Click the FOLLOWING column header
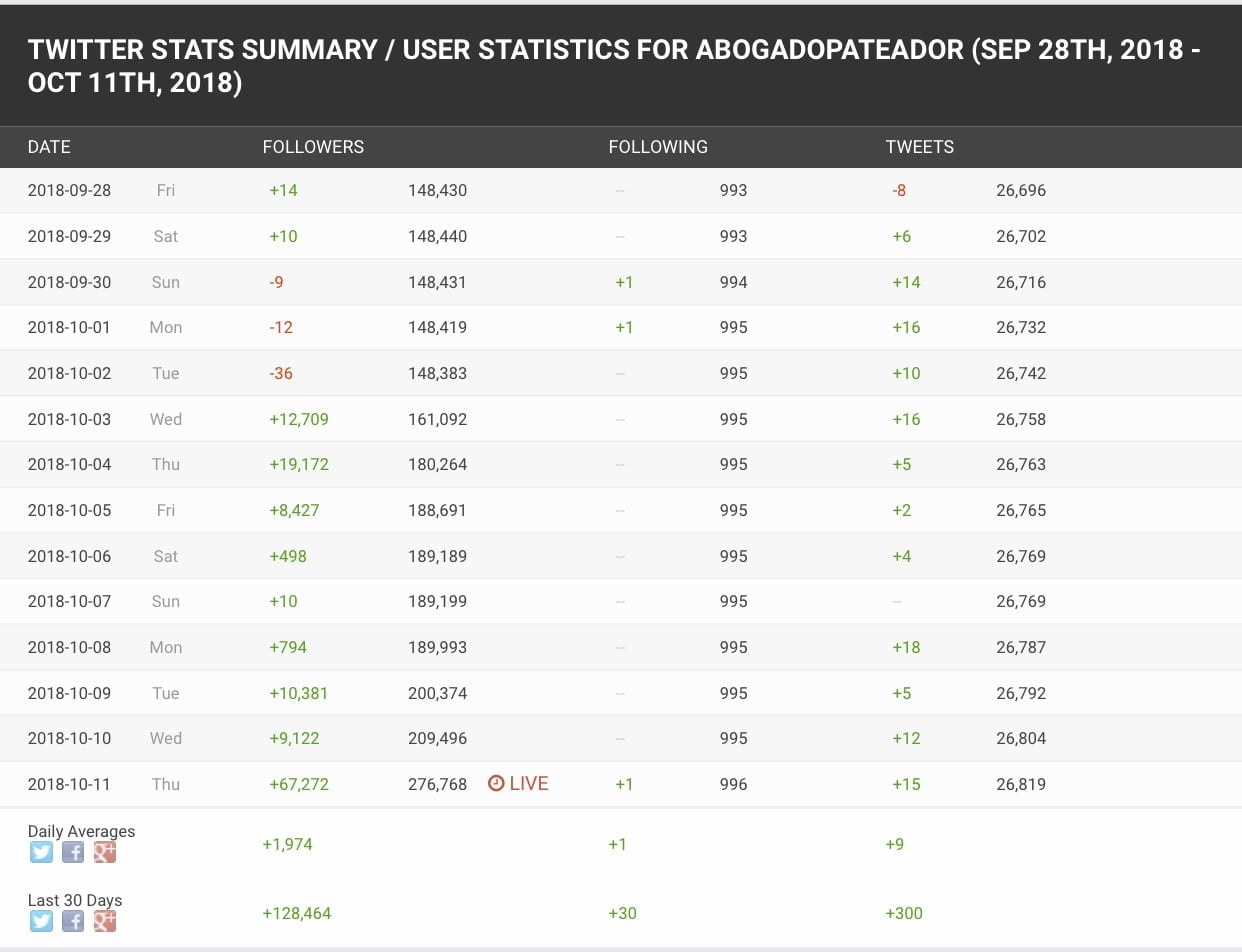The height and width of the screenshot is (952, 1242). pyautogui.click(x=658, y=147)
